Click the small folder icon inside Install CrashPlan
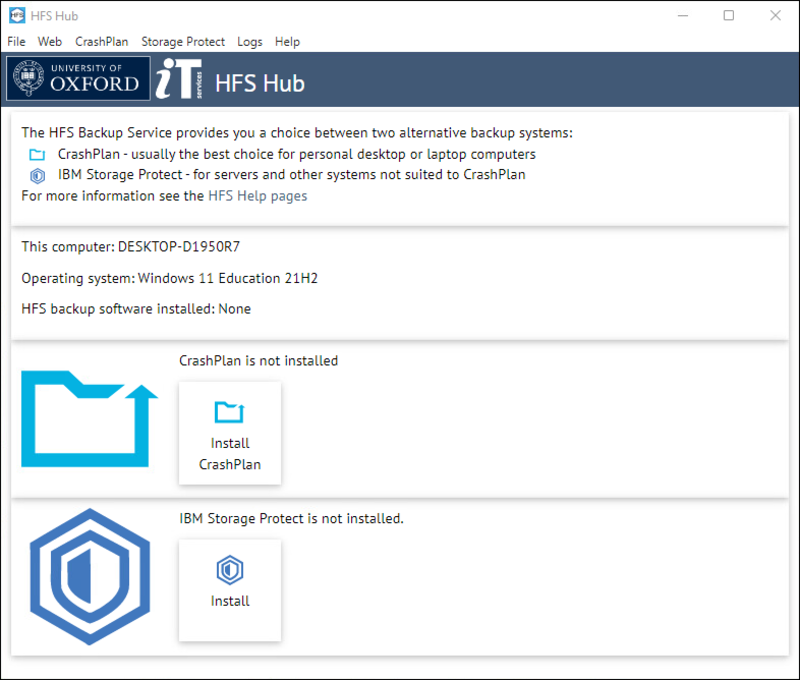 [230, 411]
